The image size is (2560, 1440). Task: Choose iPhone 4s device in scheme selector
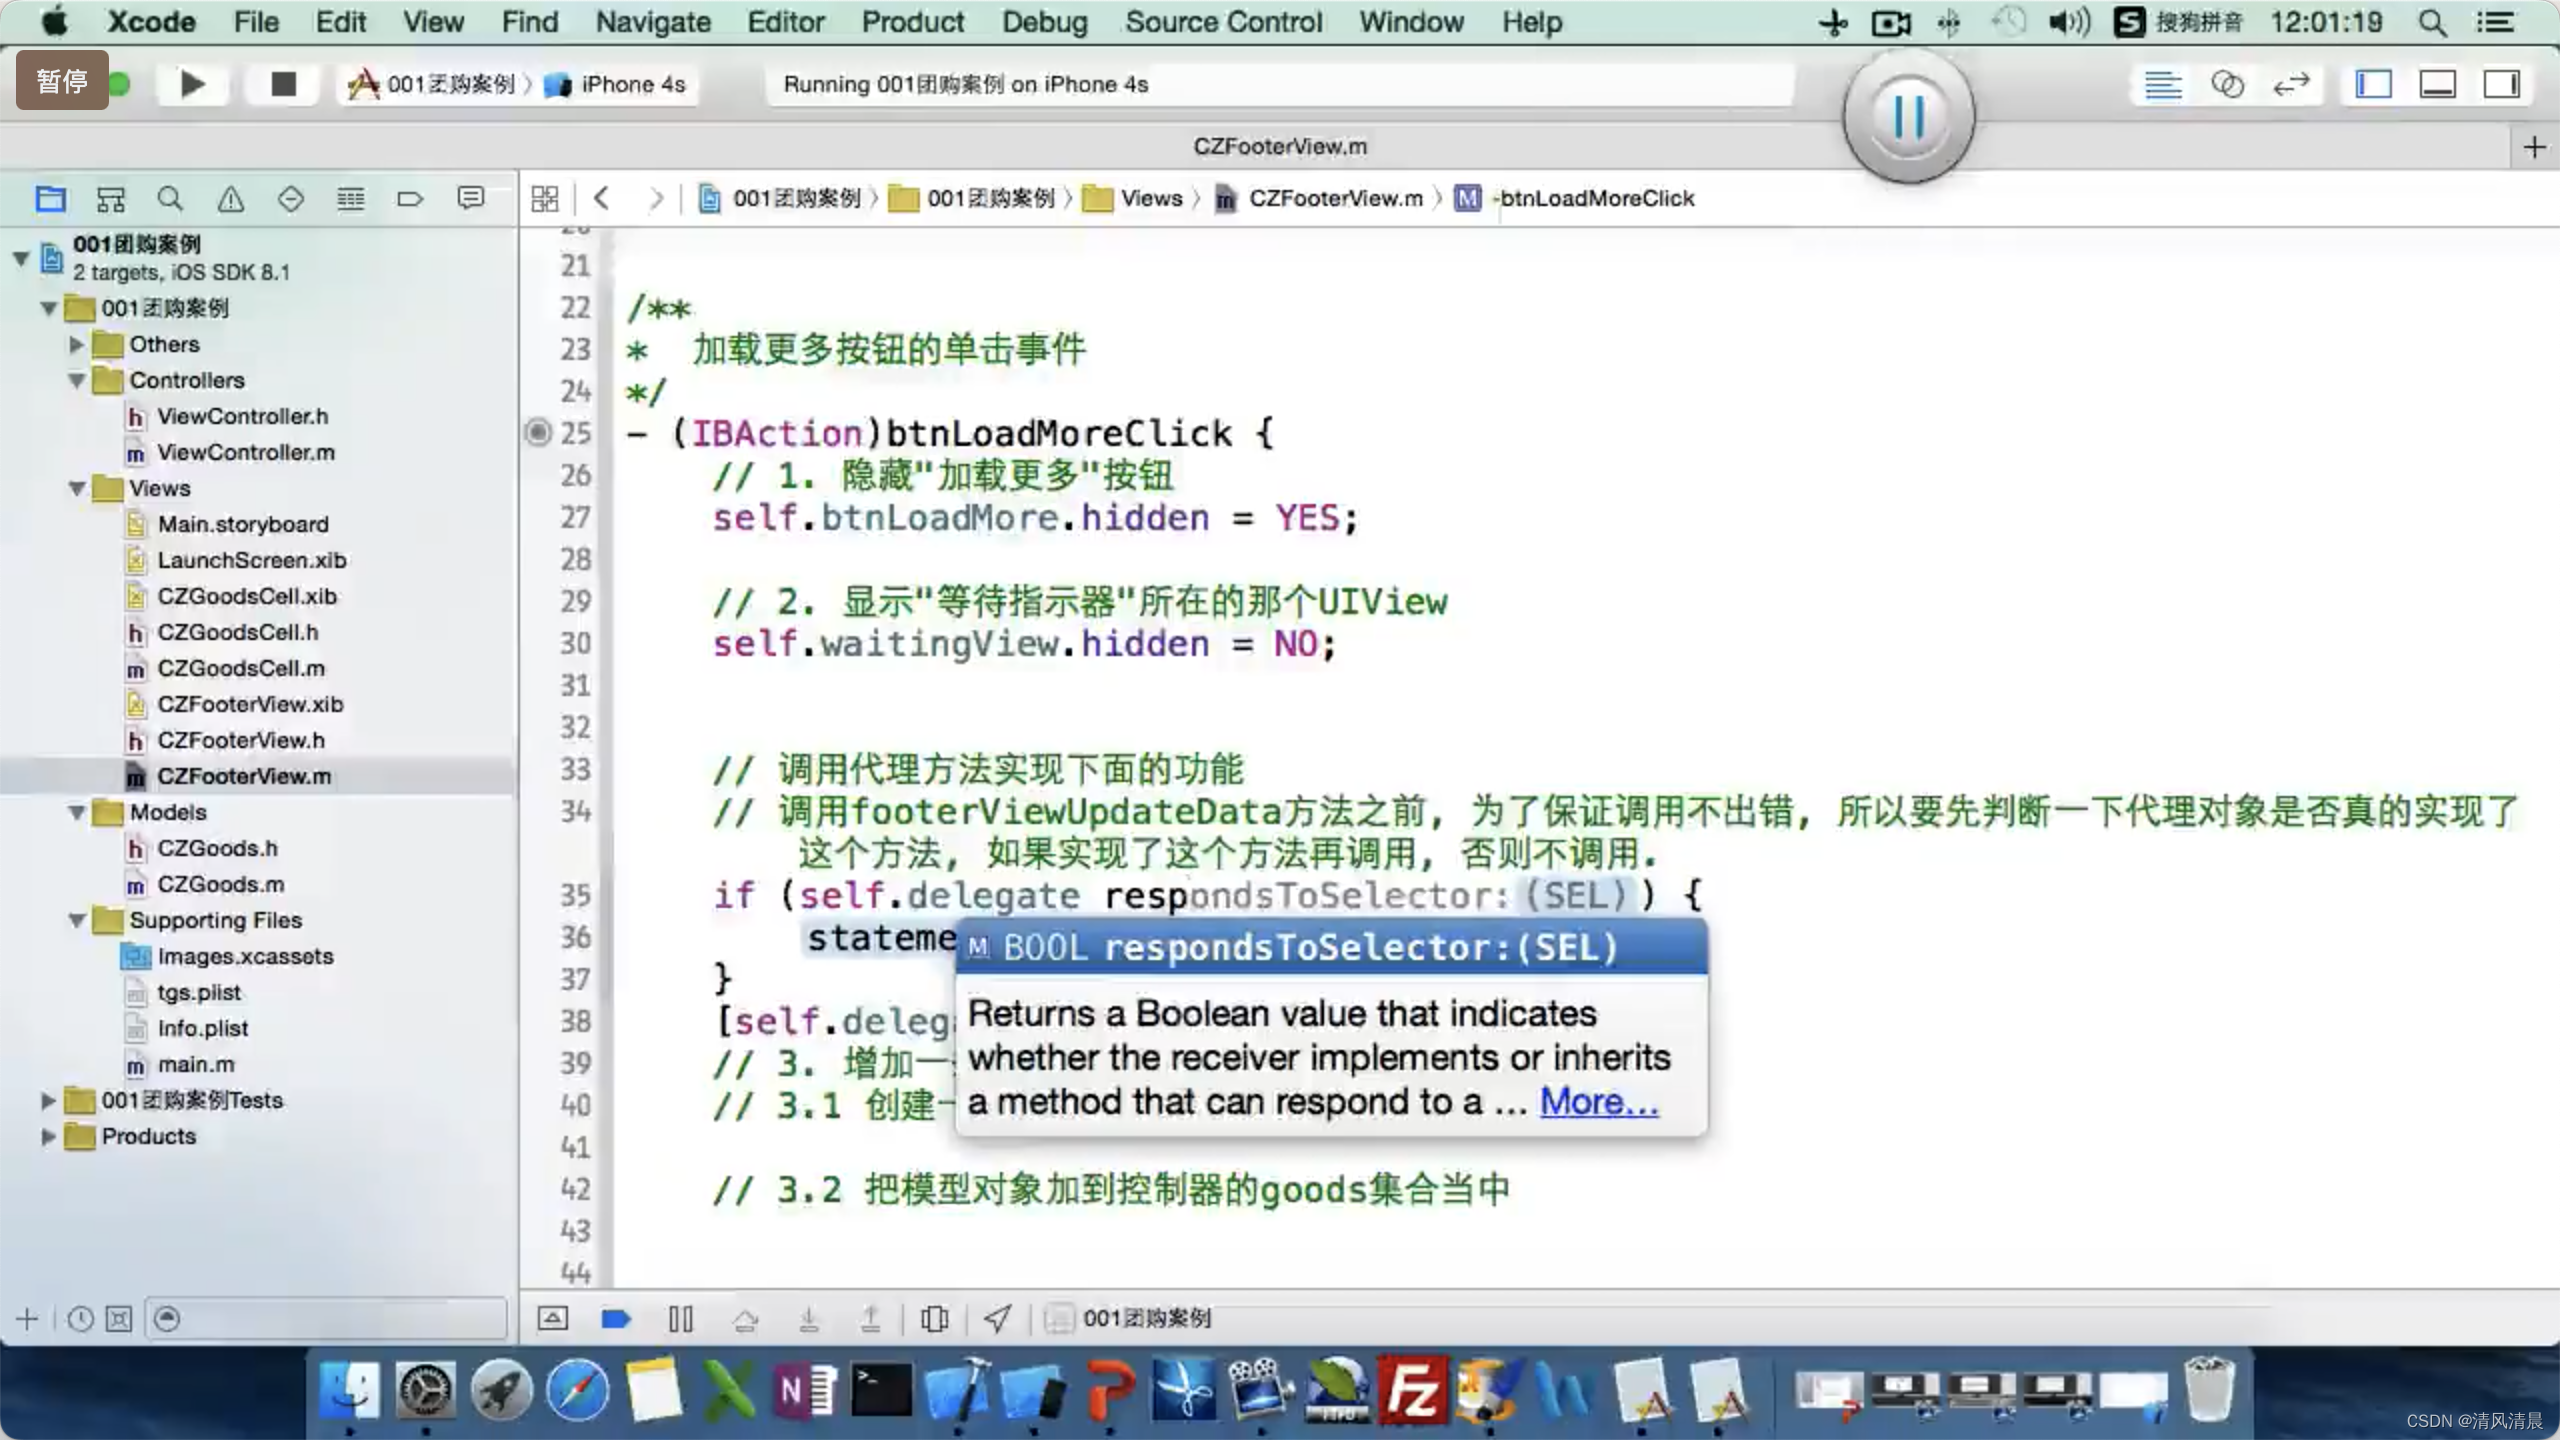pos(615,84)
